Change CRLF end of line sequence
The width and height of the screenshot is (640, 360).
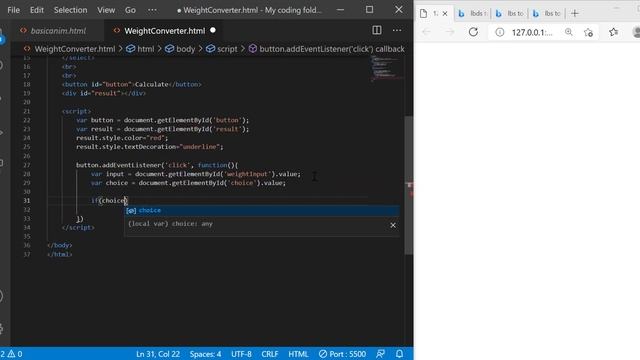(x=269, y=354)
